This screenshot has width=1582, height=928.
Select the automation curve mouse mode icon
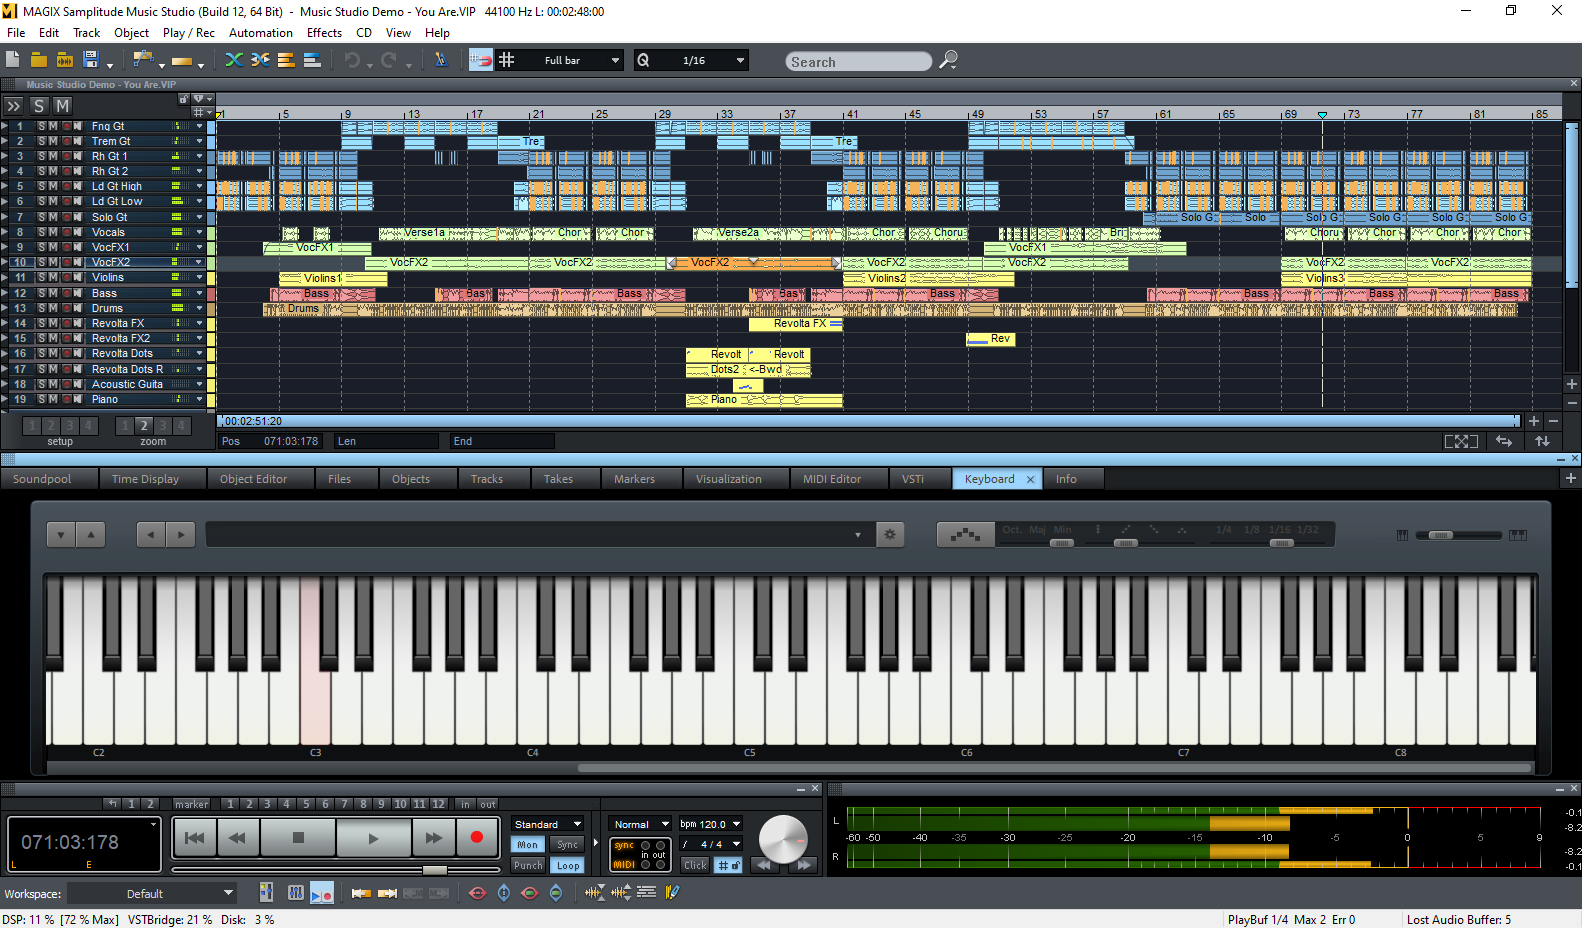[142, 60]
